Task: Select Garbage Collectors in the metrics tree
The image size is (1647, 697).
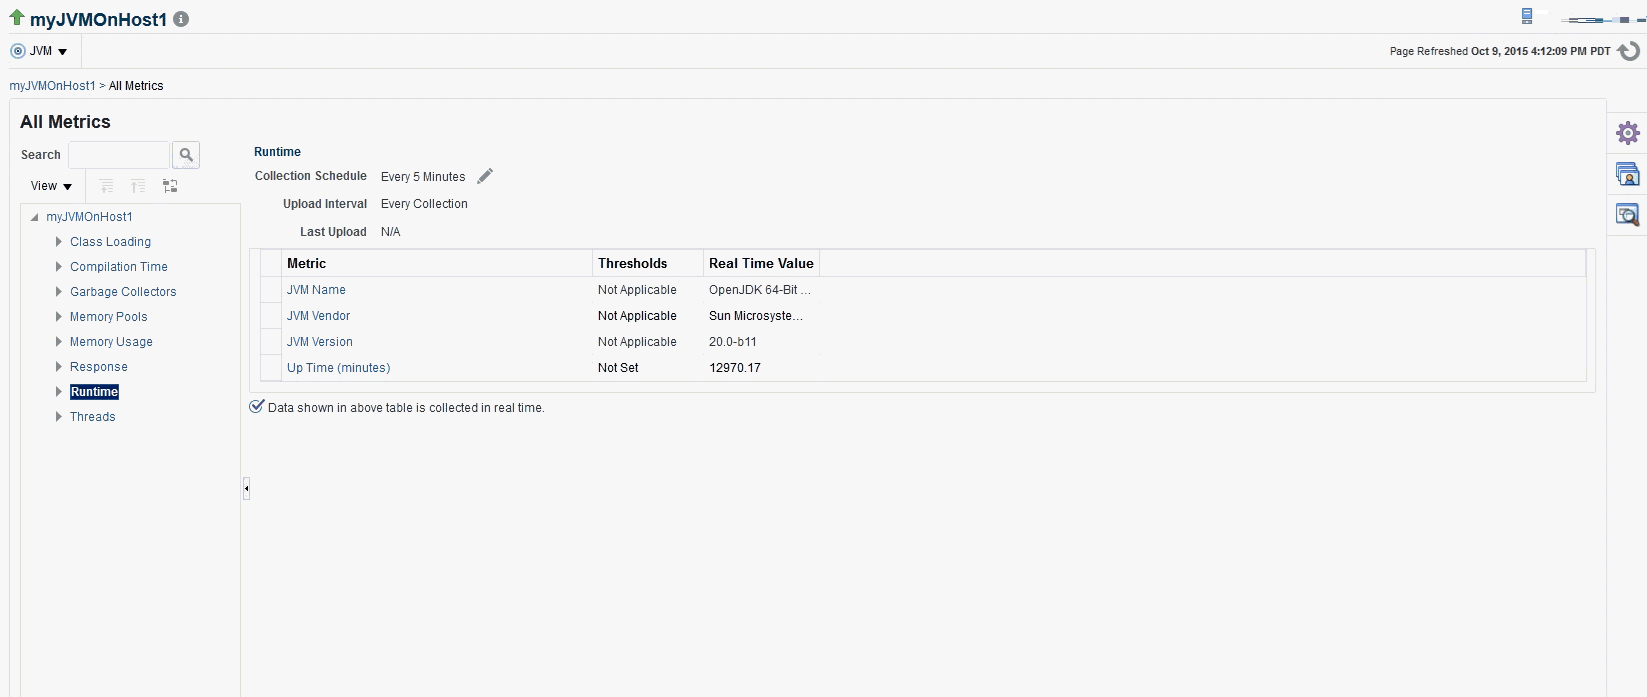Action: click(123, 292)
